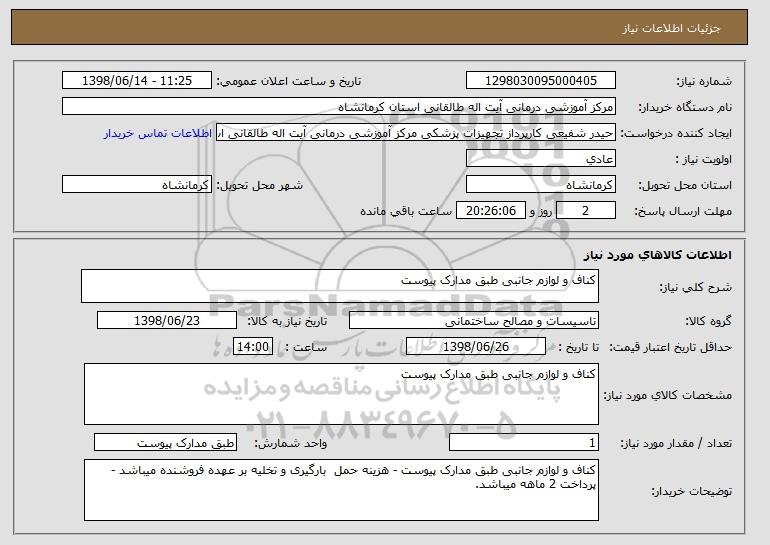Viewport: 770px width, 545px height.
Task: Click the delivery province field کرمانشاه
Action: click(541, 185)
